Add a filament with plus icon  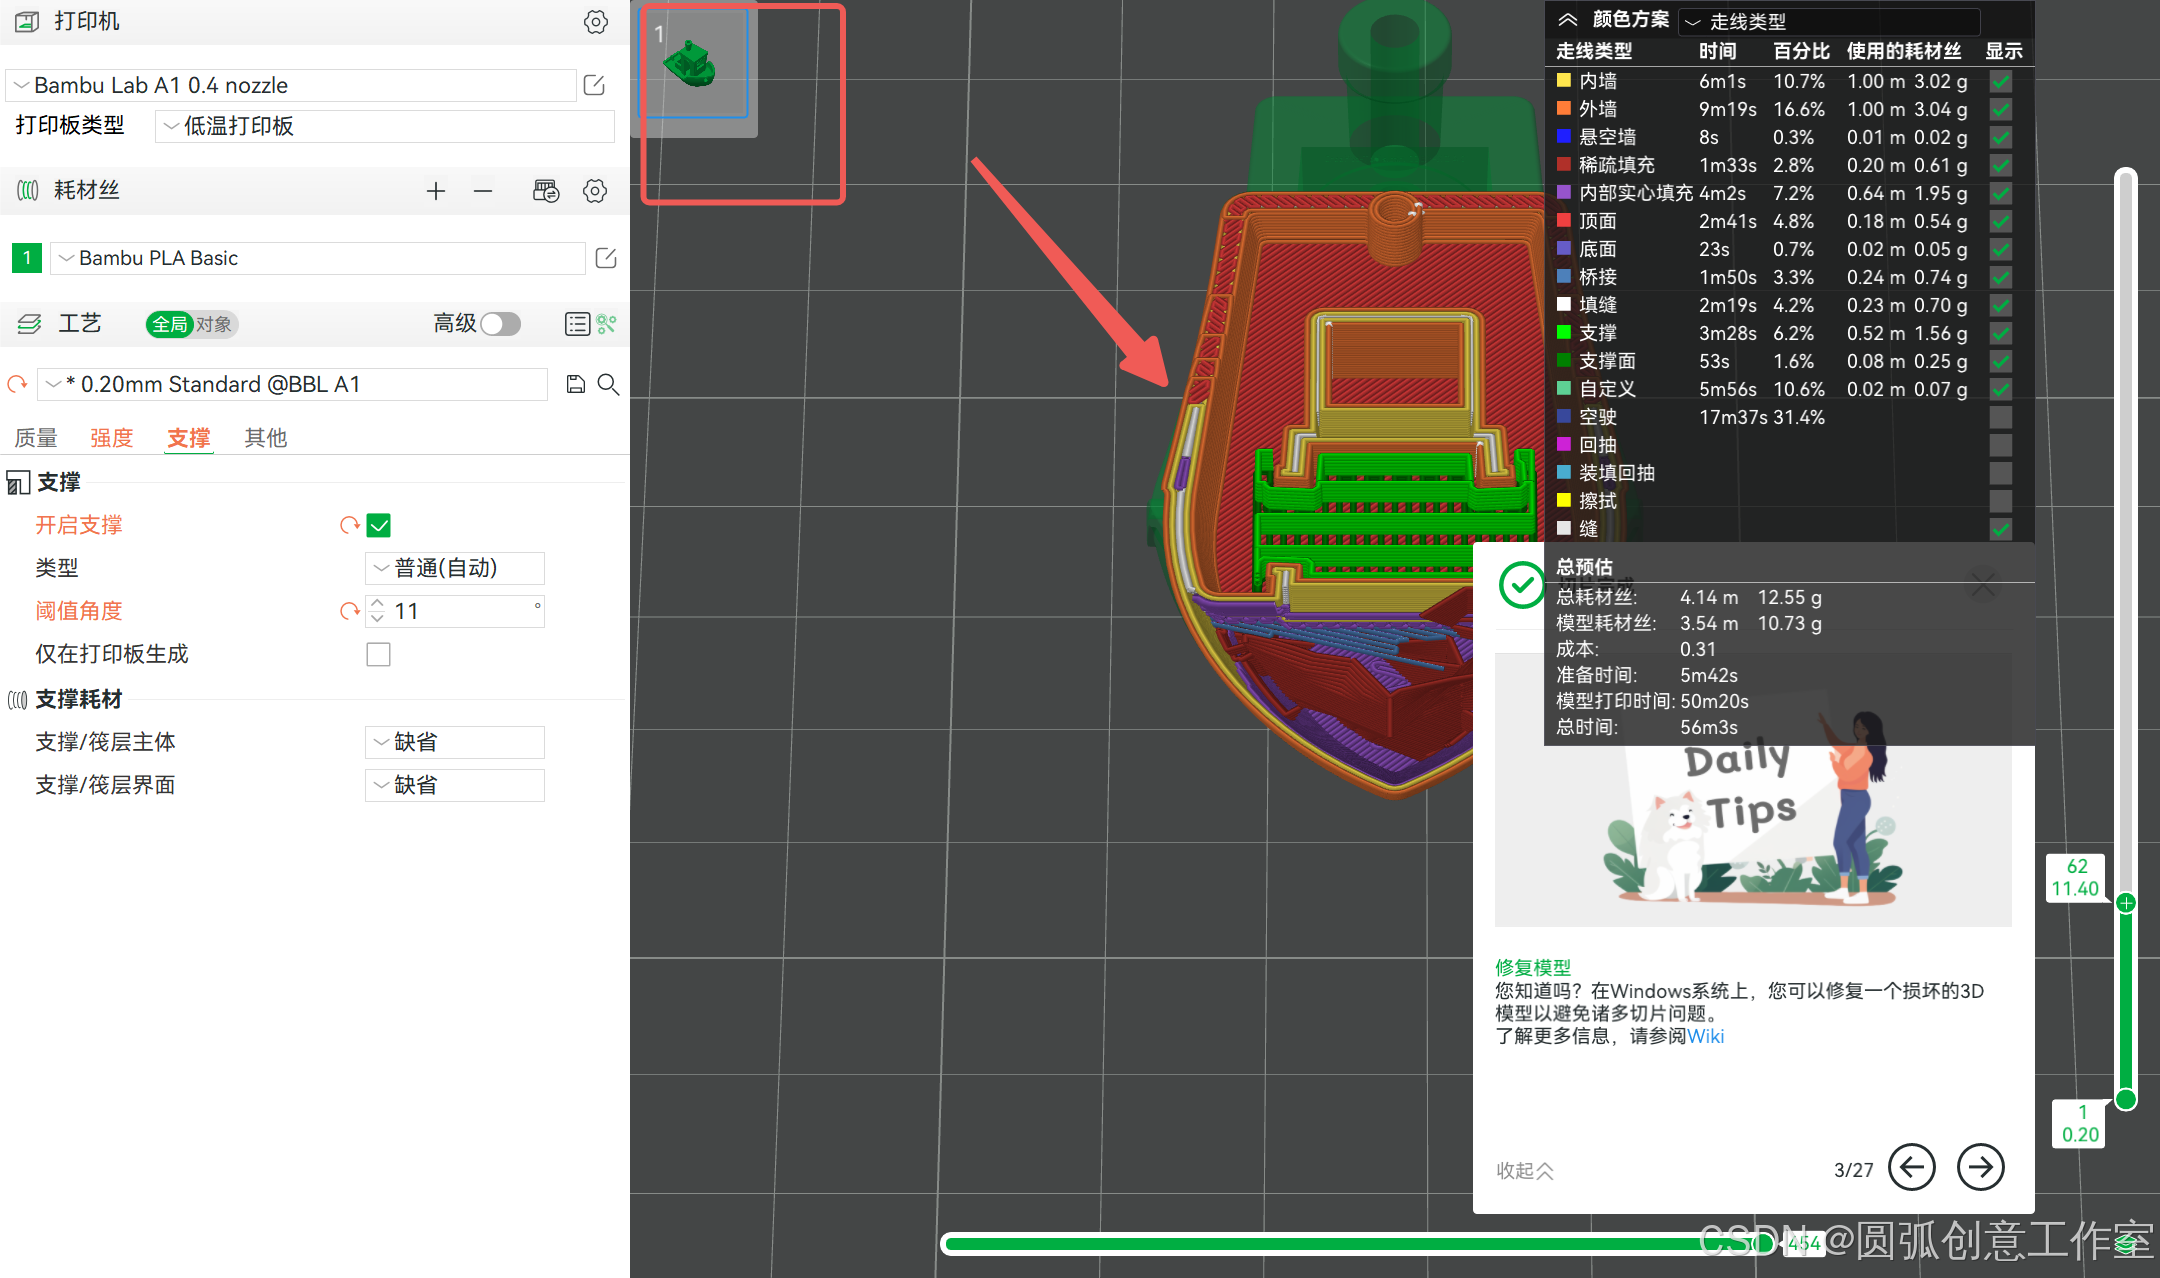[435, 191]
